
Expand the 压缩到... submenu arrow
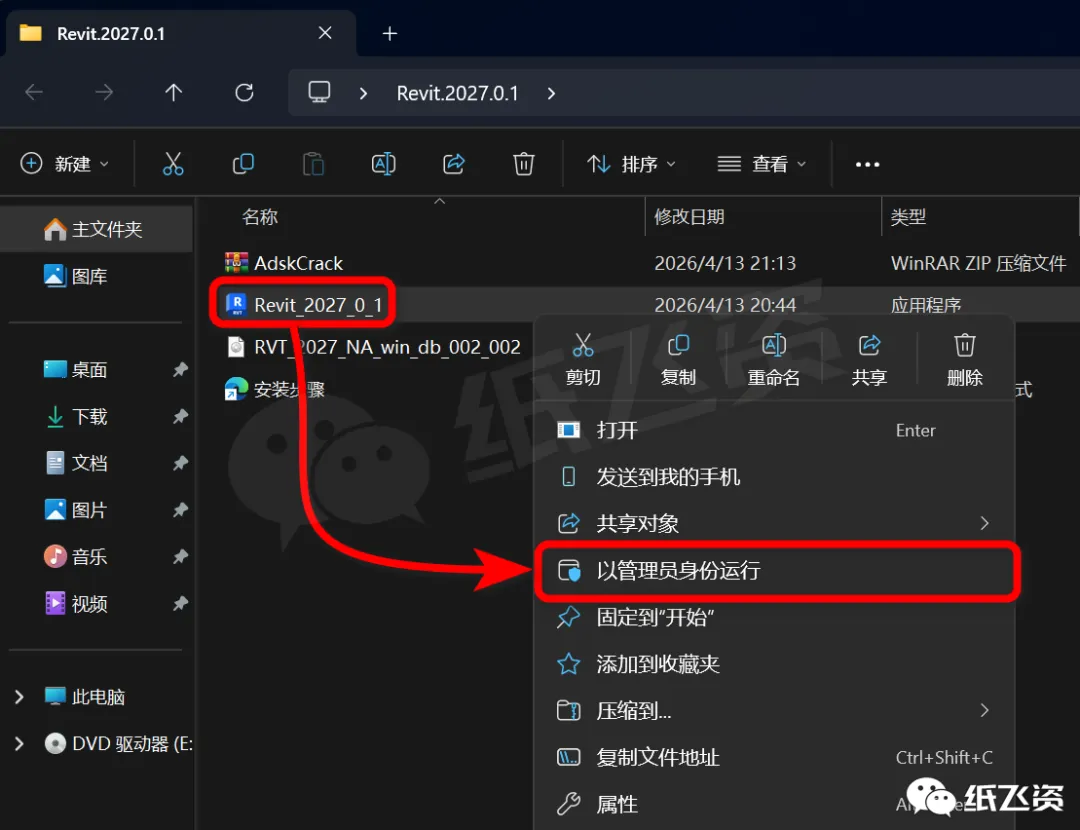click(985, 710)
